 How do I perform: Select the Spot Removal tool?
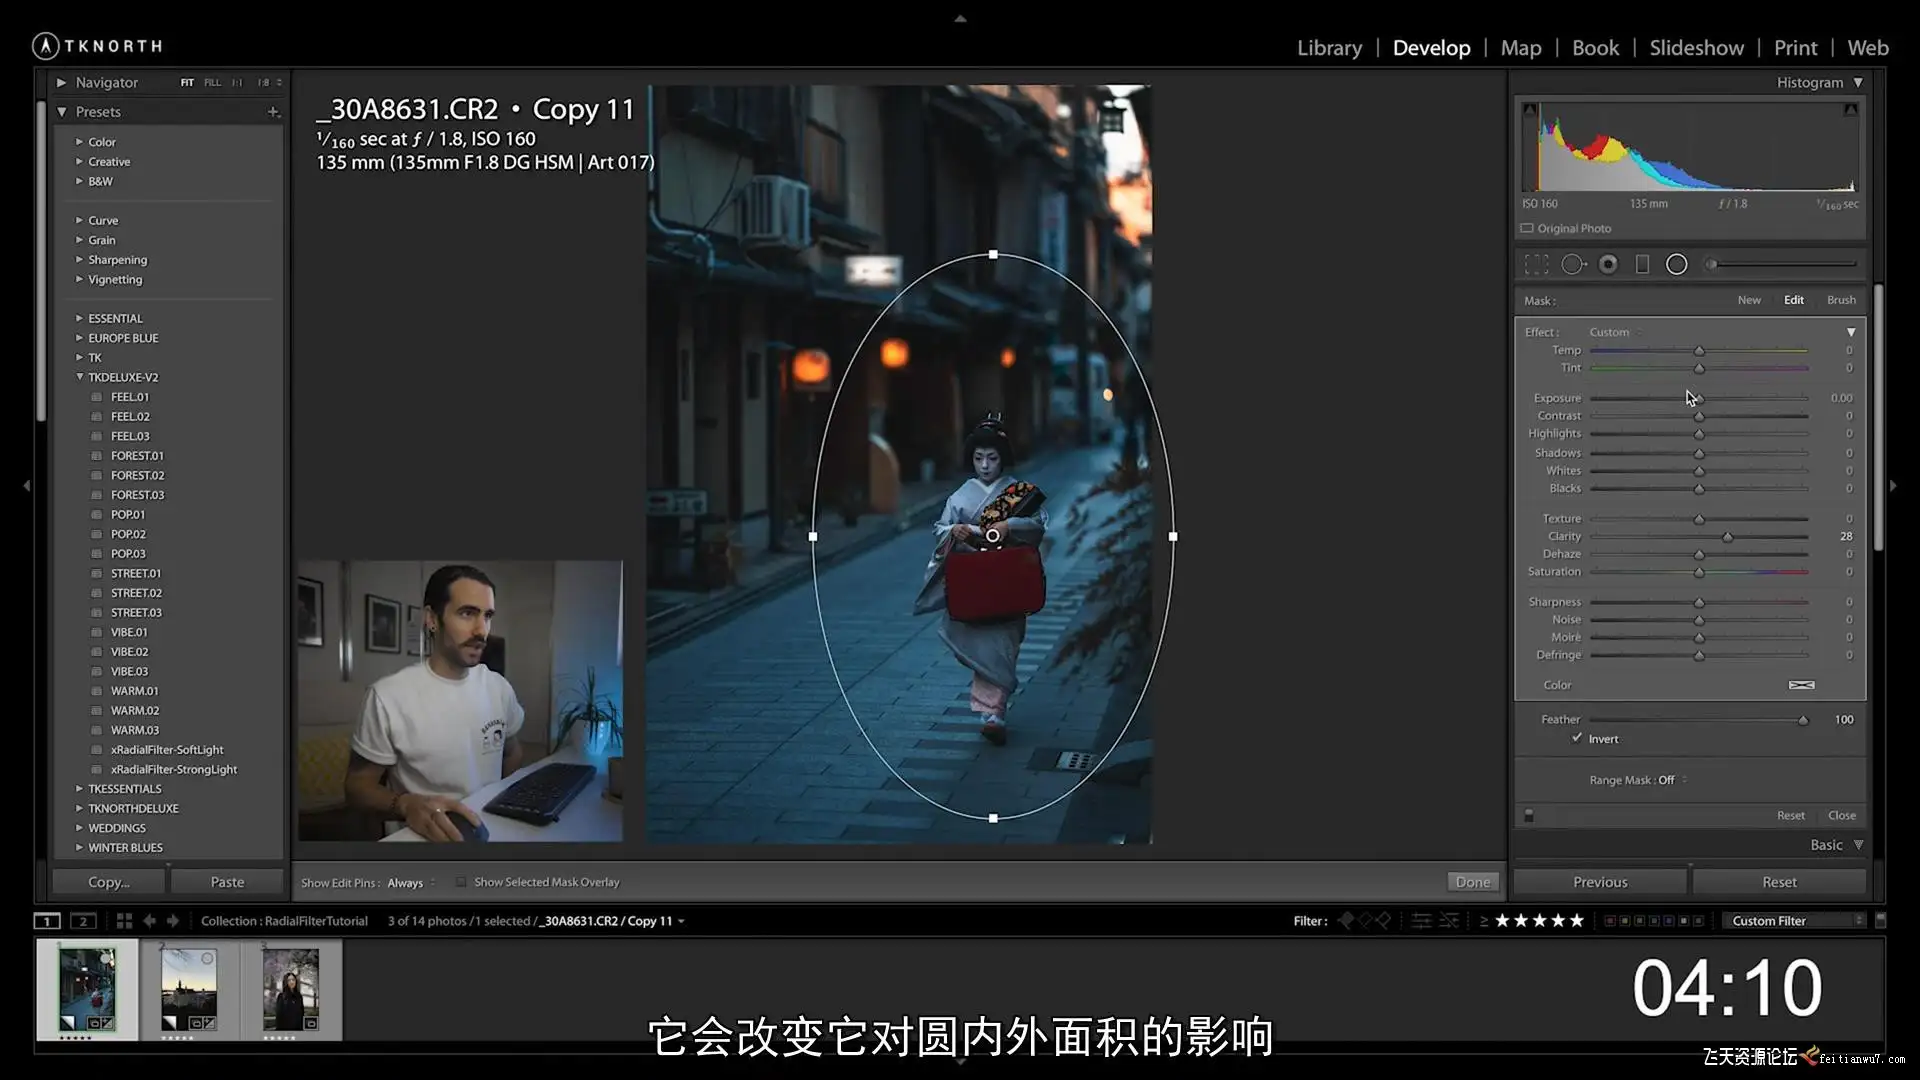(x=1573, y=264)
